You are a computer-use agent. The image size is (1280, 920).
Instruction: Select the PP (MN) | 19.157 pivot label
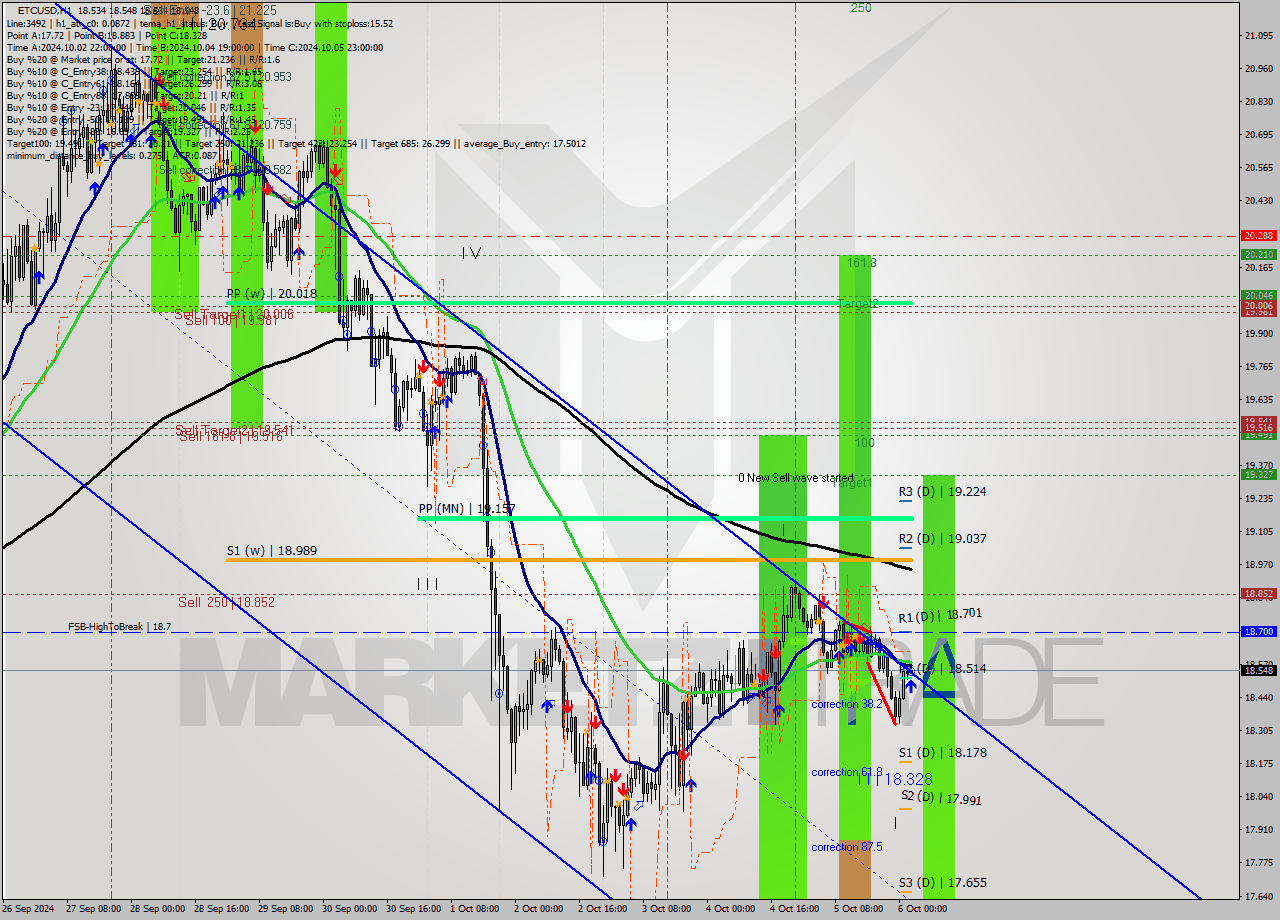(466, 509)
